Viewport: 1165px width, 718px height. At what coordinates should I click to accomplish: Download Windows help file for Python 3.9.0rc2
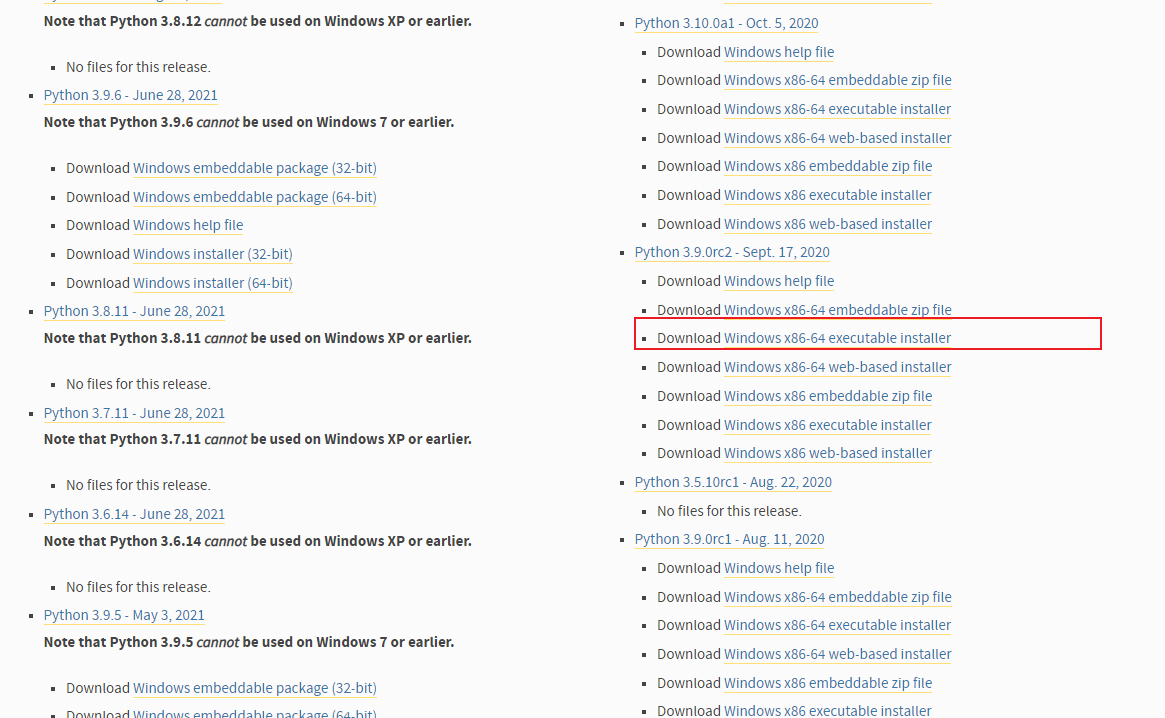pyautogui.click(x=779, y=282)
